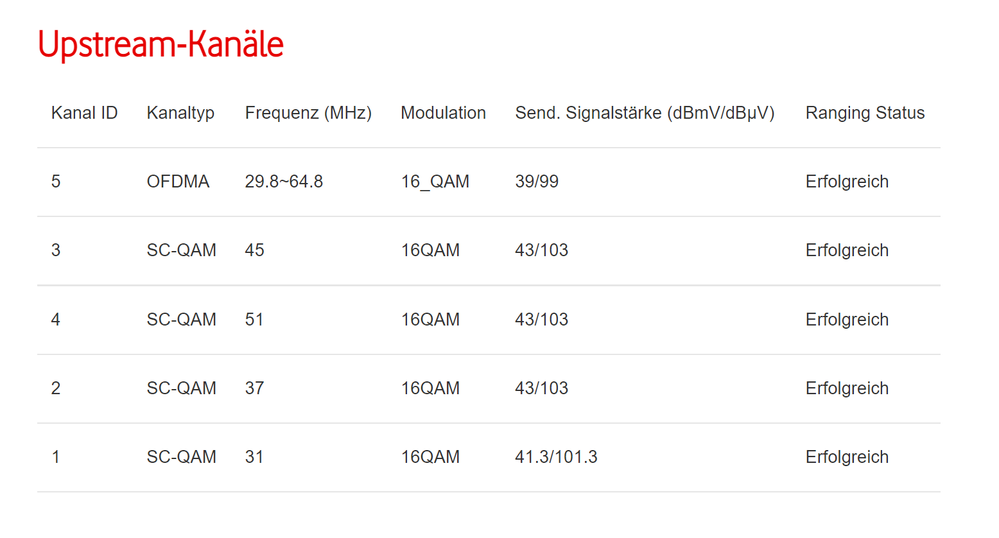
Task: Click the 29.8~64.8 frequency value
Action: [284, 182]
